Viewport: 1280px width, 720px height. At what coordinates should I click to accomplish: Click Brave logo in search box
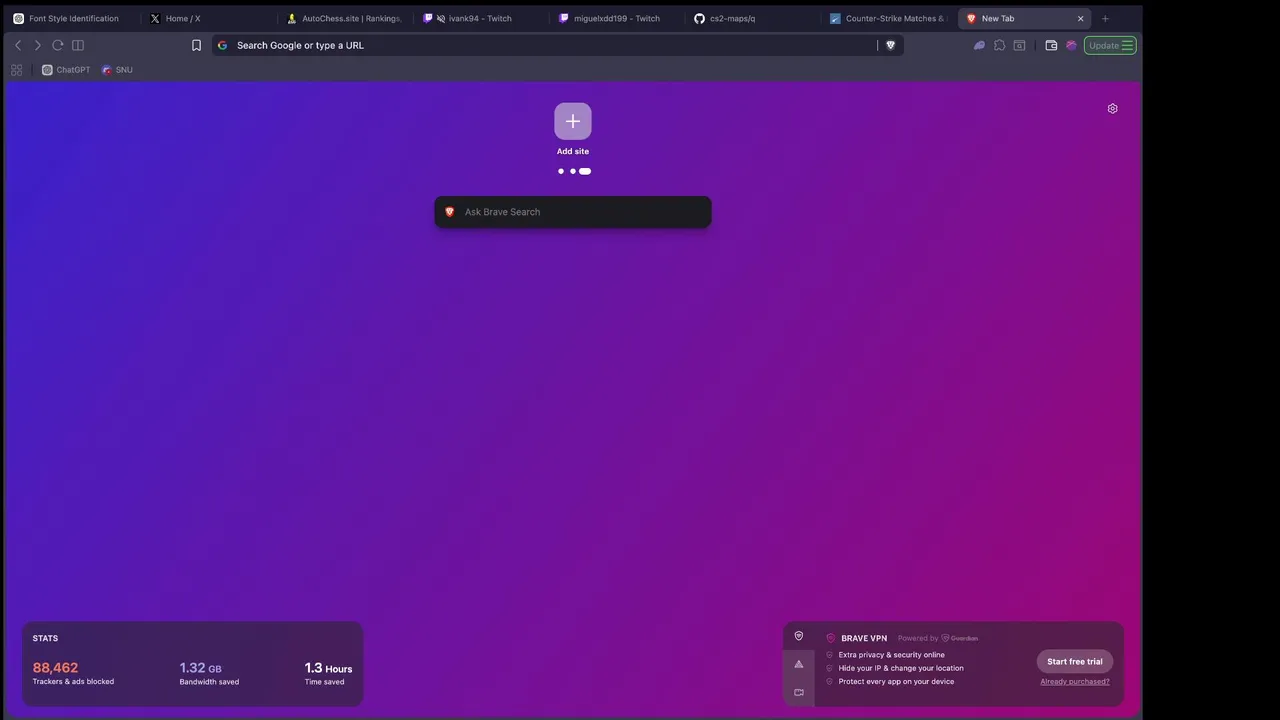coord(449,212)
